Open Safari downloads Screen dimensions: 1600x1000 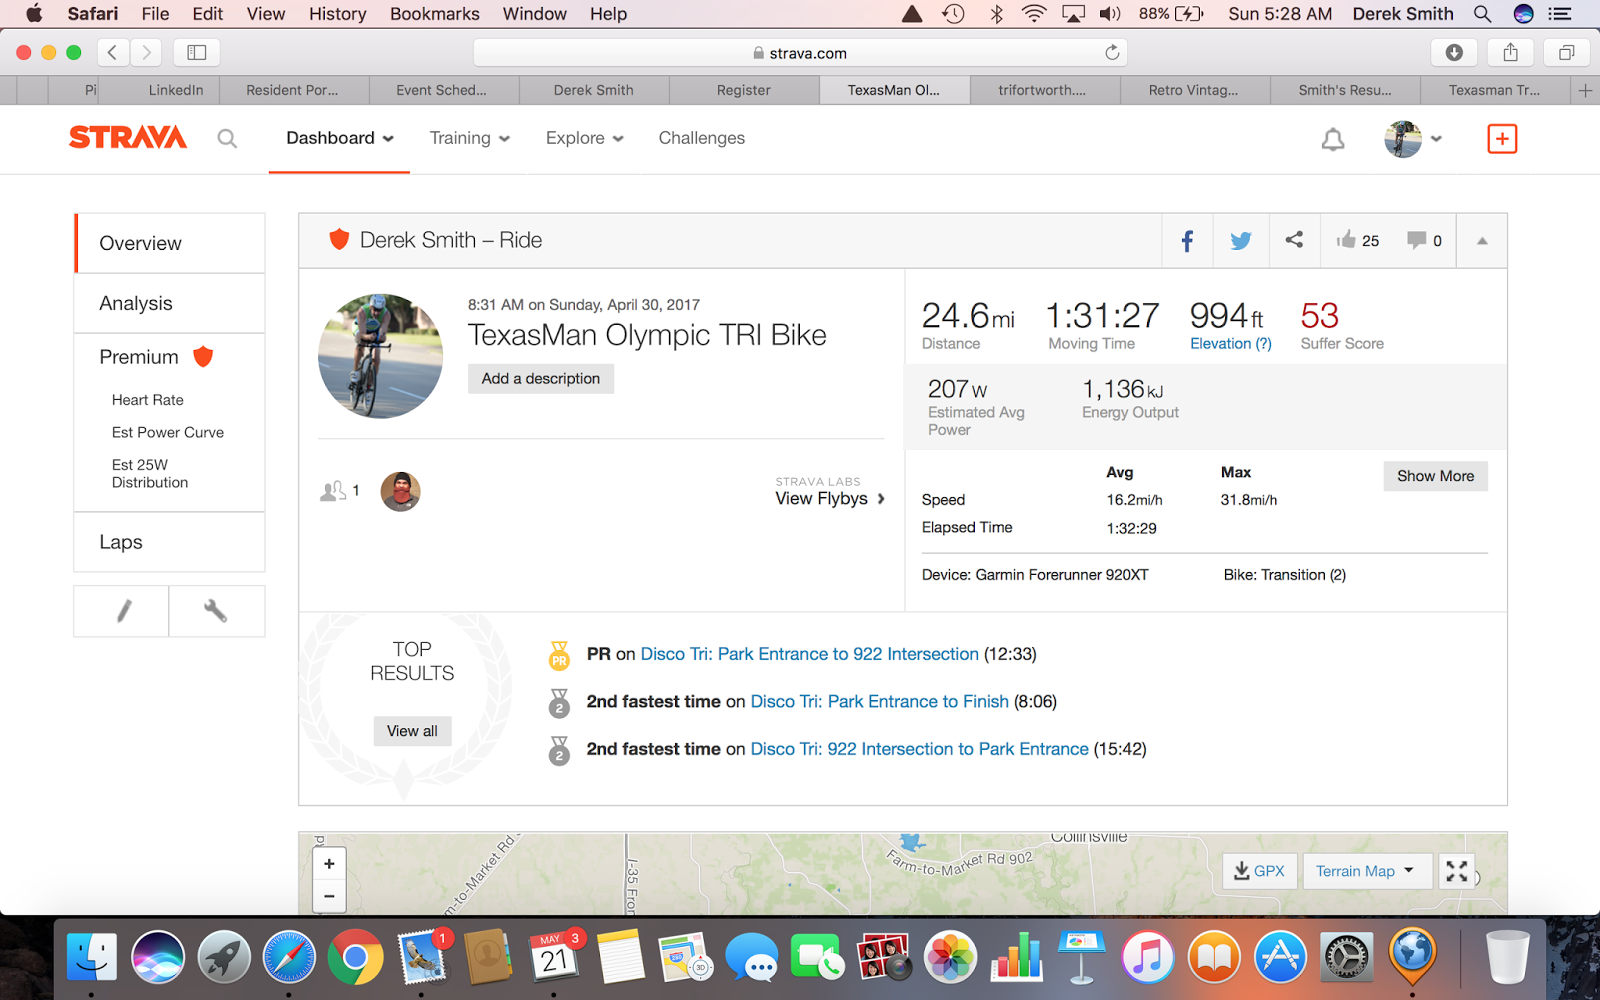coord(1454,52)
